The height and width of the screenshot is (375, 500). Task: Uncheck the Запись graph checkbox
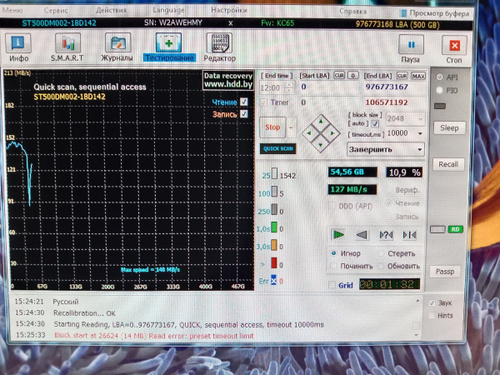click(244, 114)
